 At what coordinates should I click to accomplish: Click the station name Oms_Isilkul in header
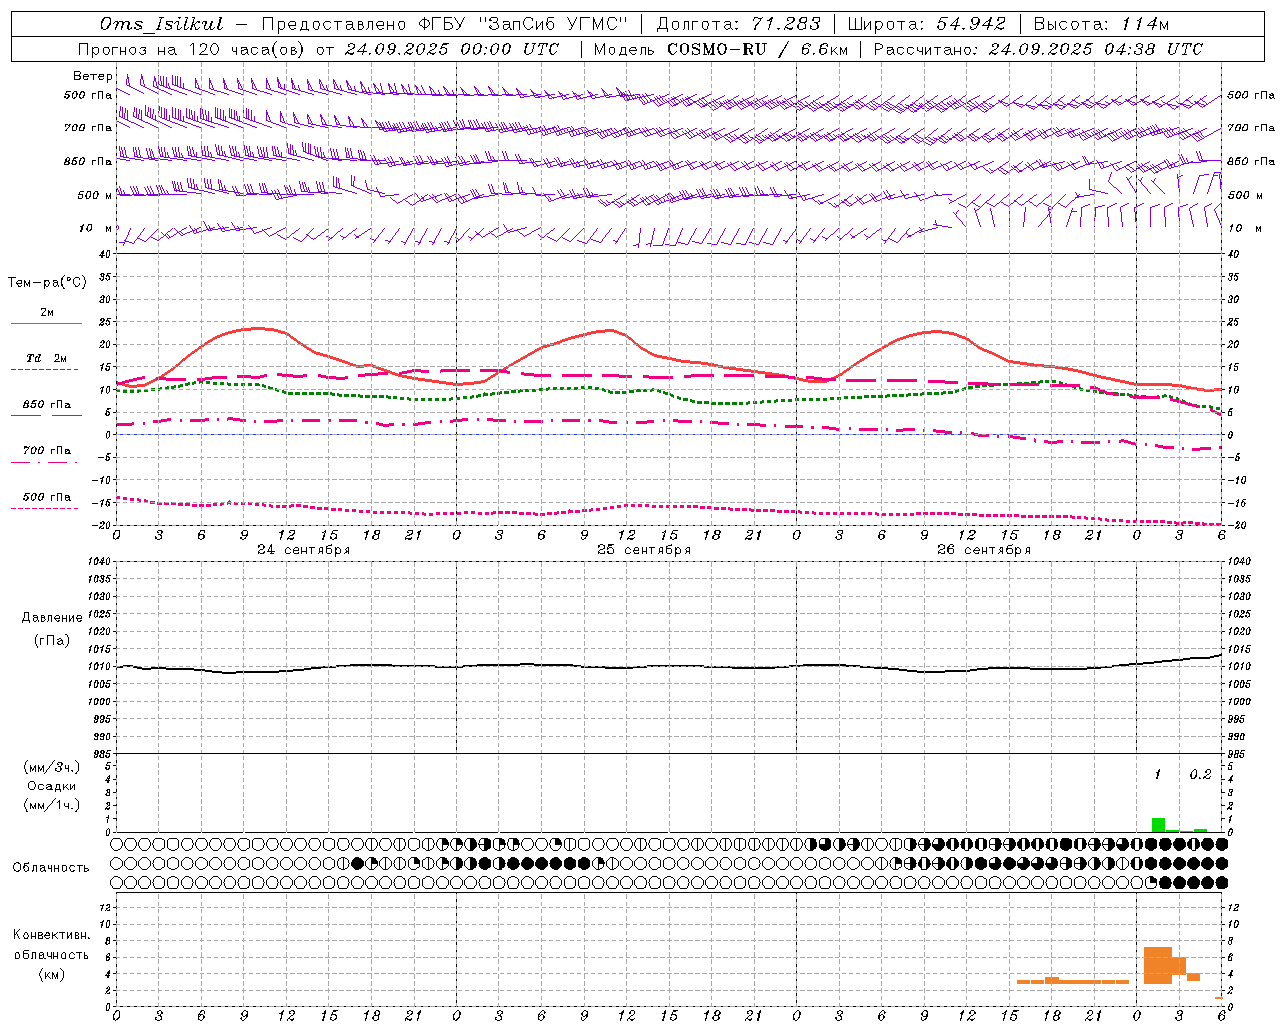pos(161,24)
